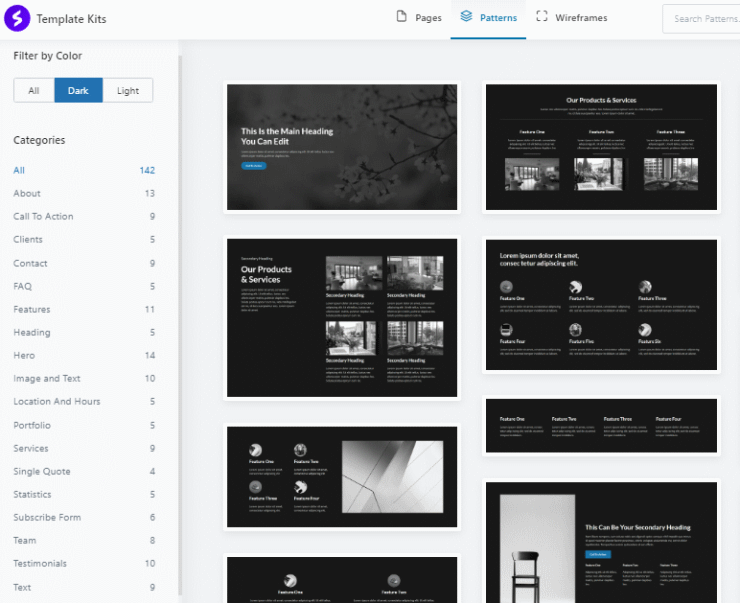Open the centered Our Products & Services pattern
740x603 pixels.
tap(601, 147)
